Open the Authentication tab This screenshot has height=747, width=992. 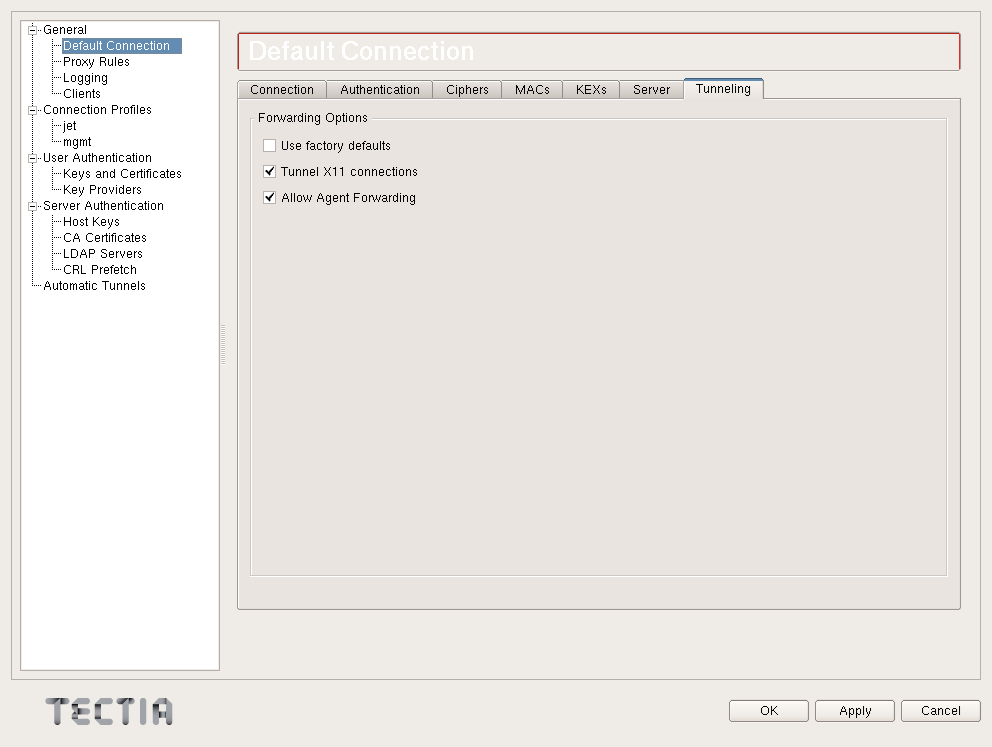380,90
